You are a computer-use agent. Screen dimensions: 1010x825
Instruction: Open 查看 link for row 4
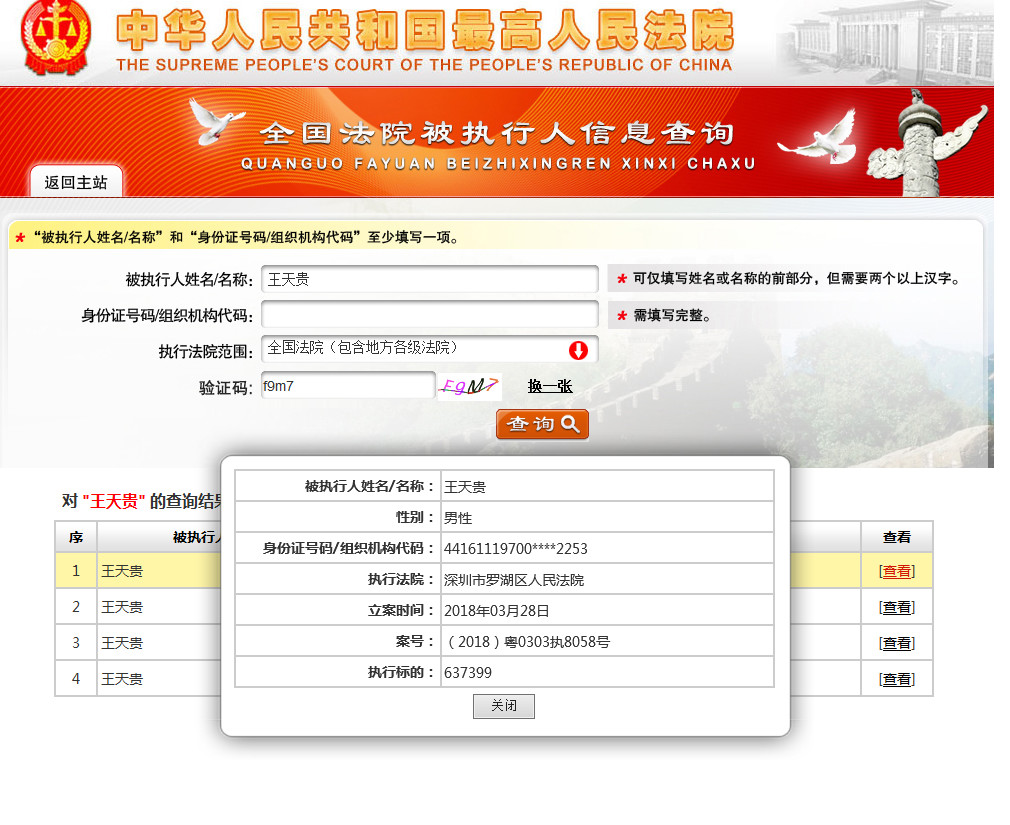[x=896, y=679]
